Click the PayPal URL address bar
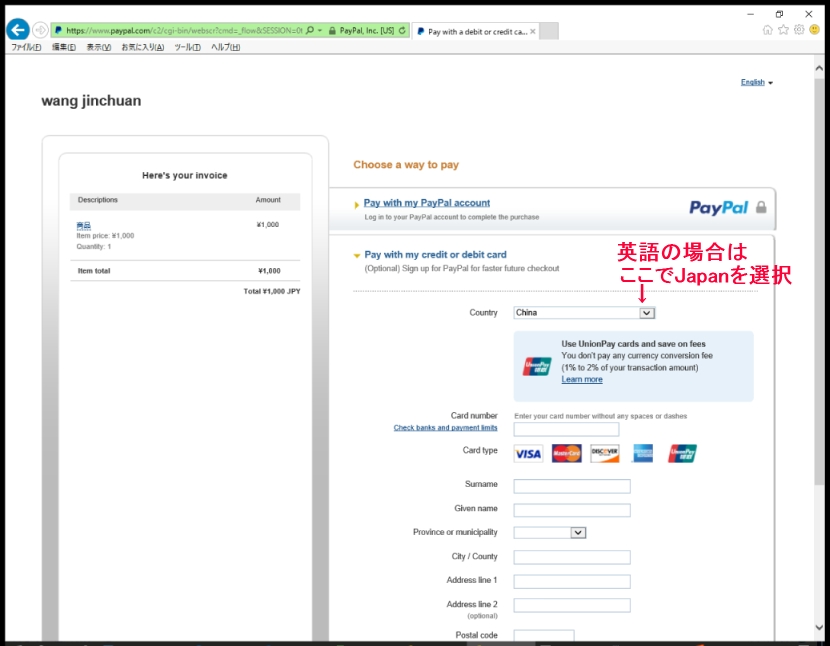The width and height of the screenshot is (830, 646). [x=183, y=31]
